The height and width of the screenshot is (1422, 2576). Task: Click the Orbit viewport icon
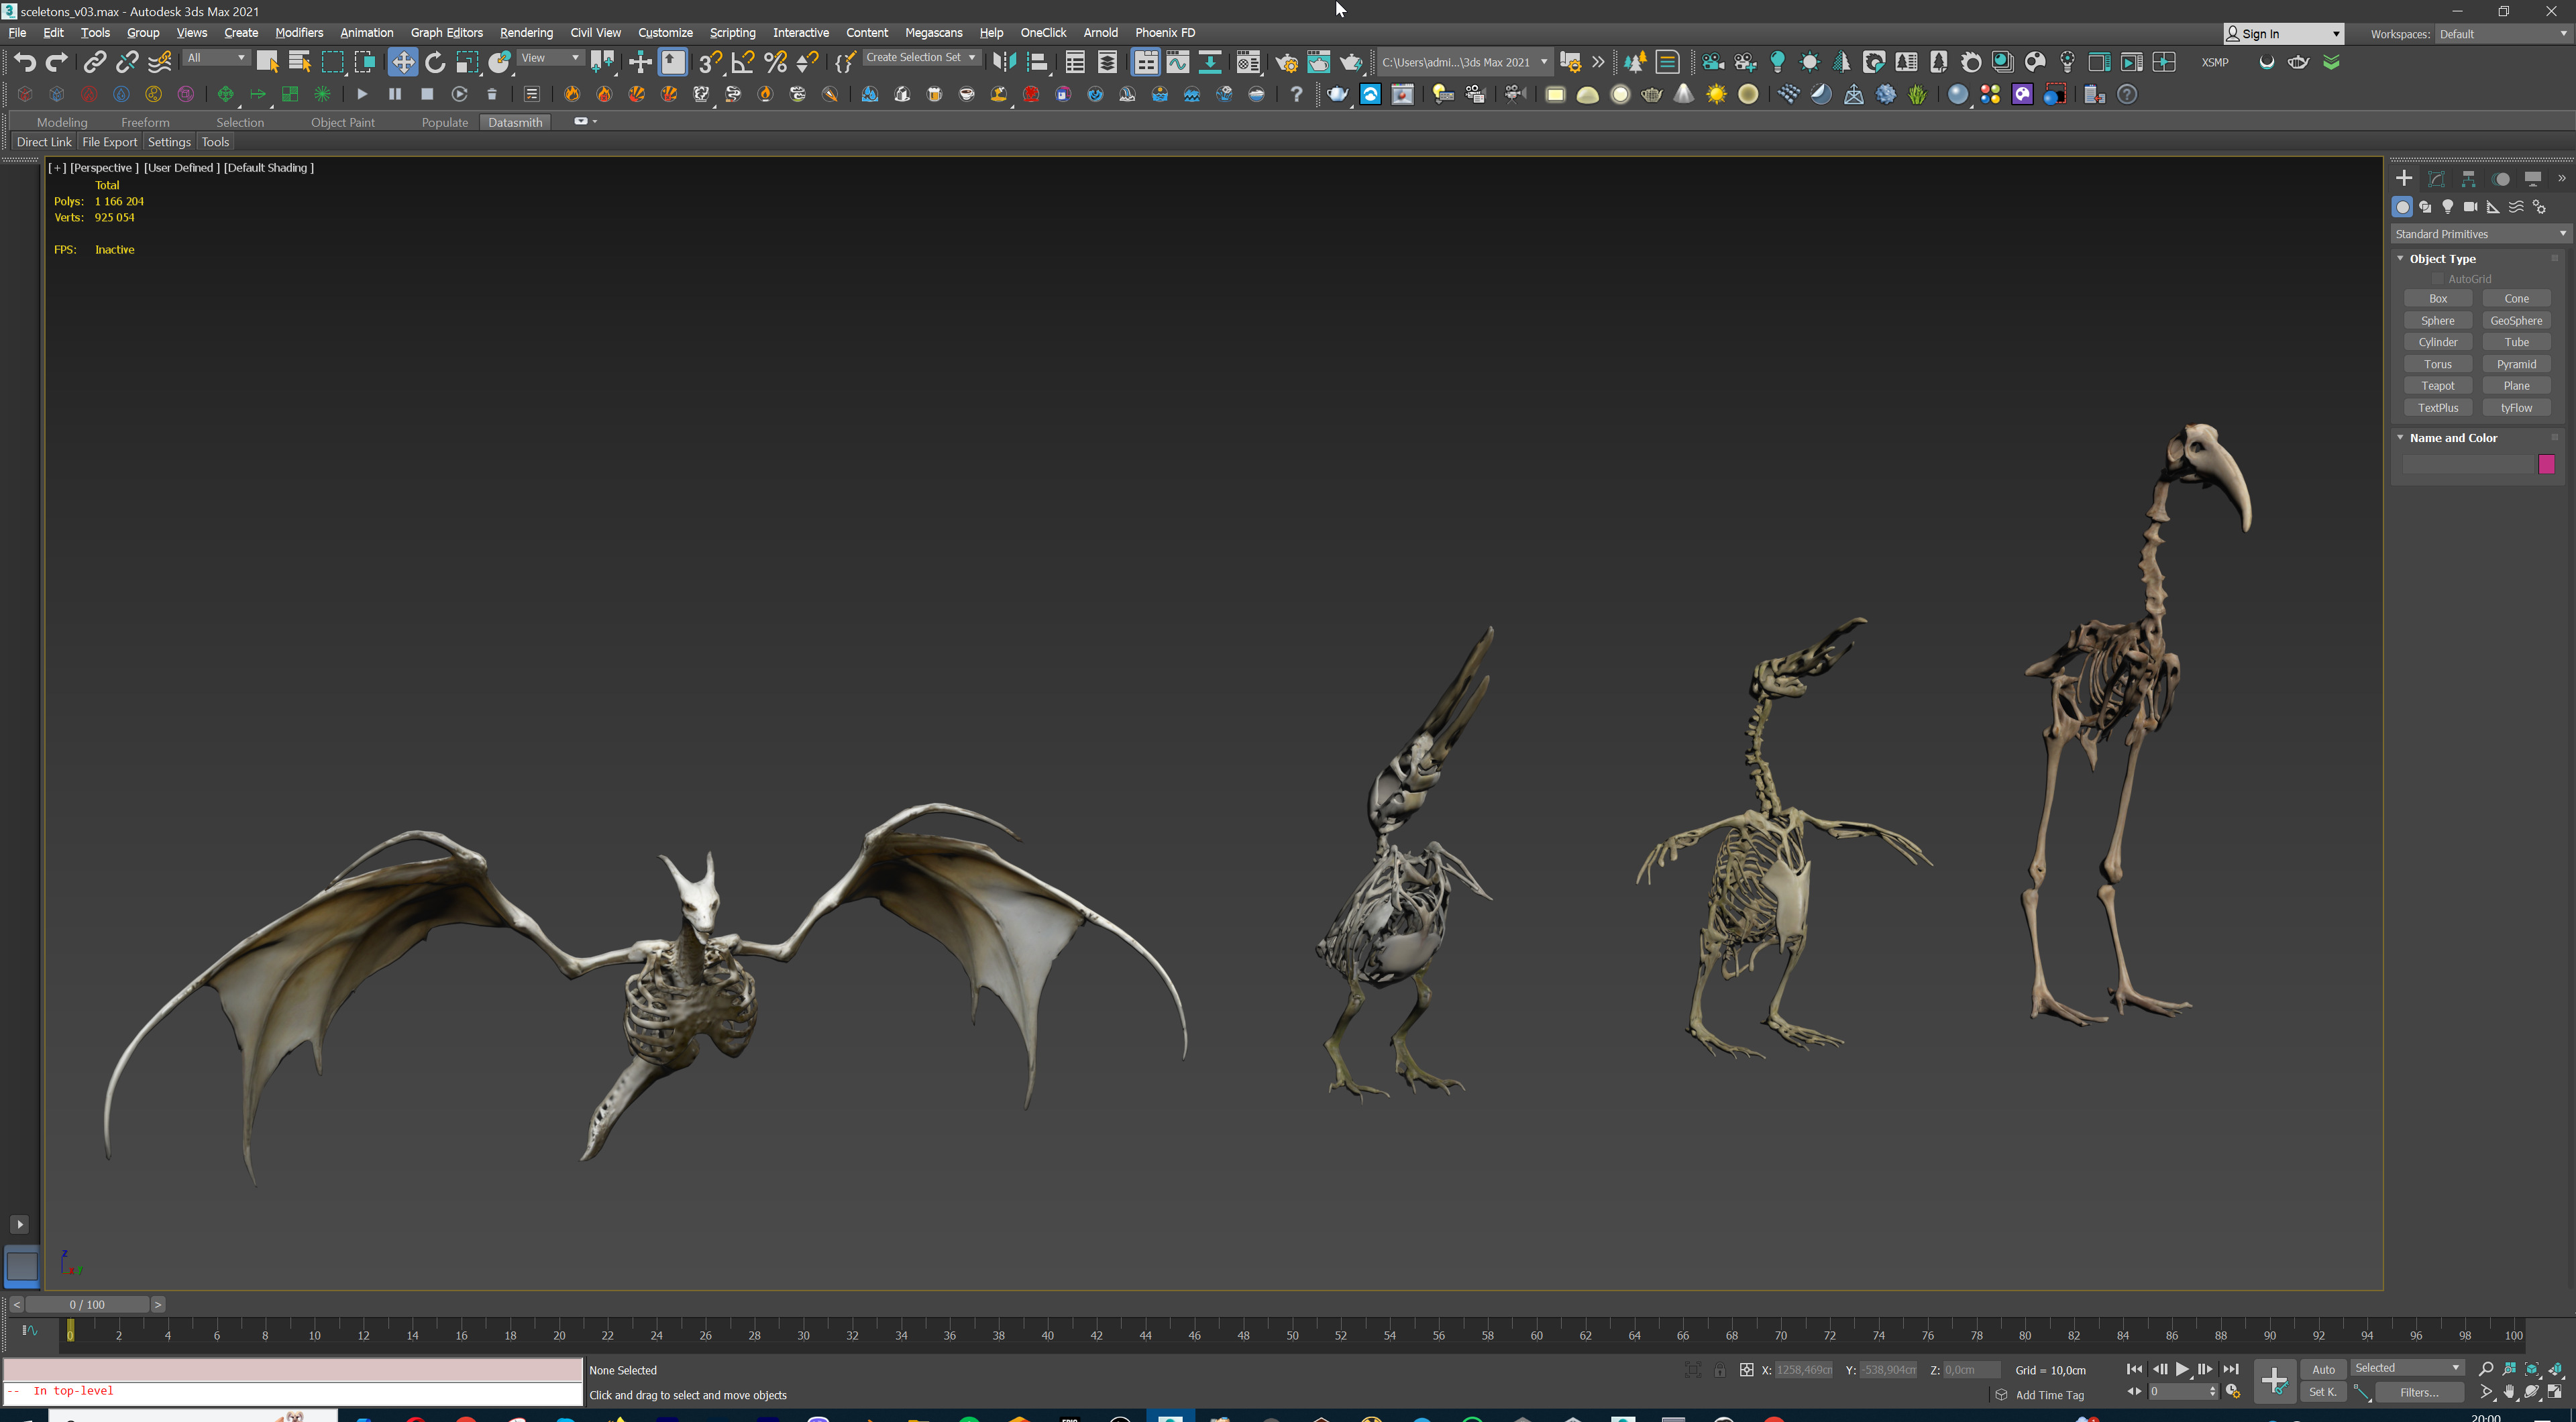[x=2532, y=1392]
